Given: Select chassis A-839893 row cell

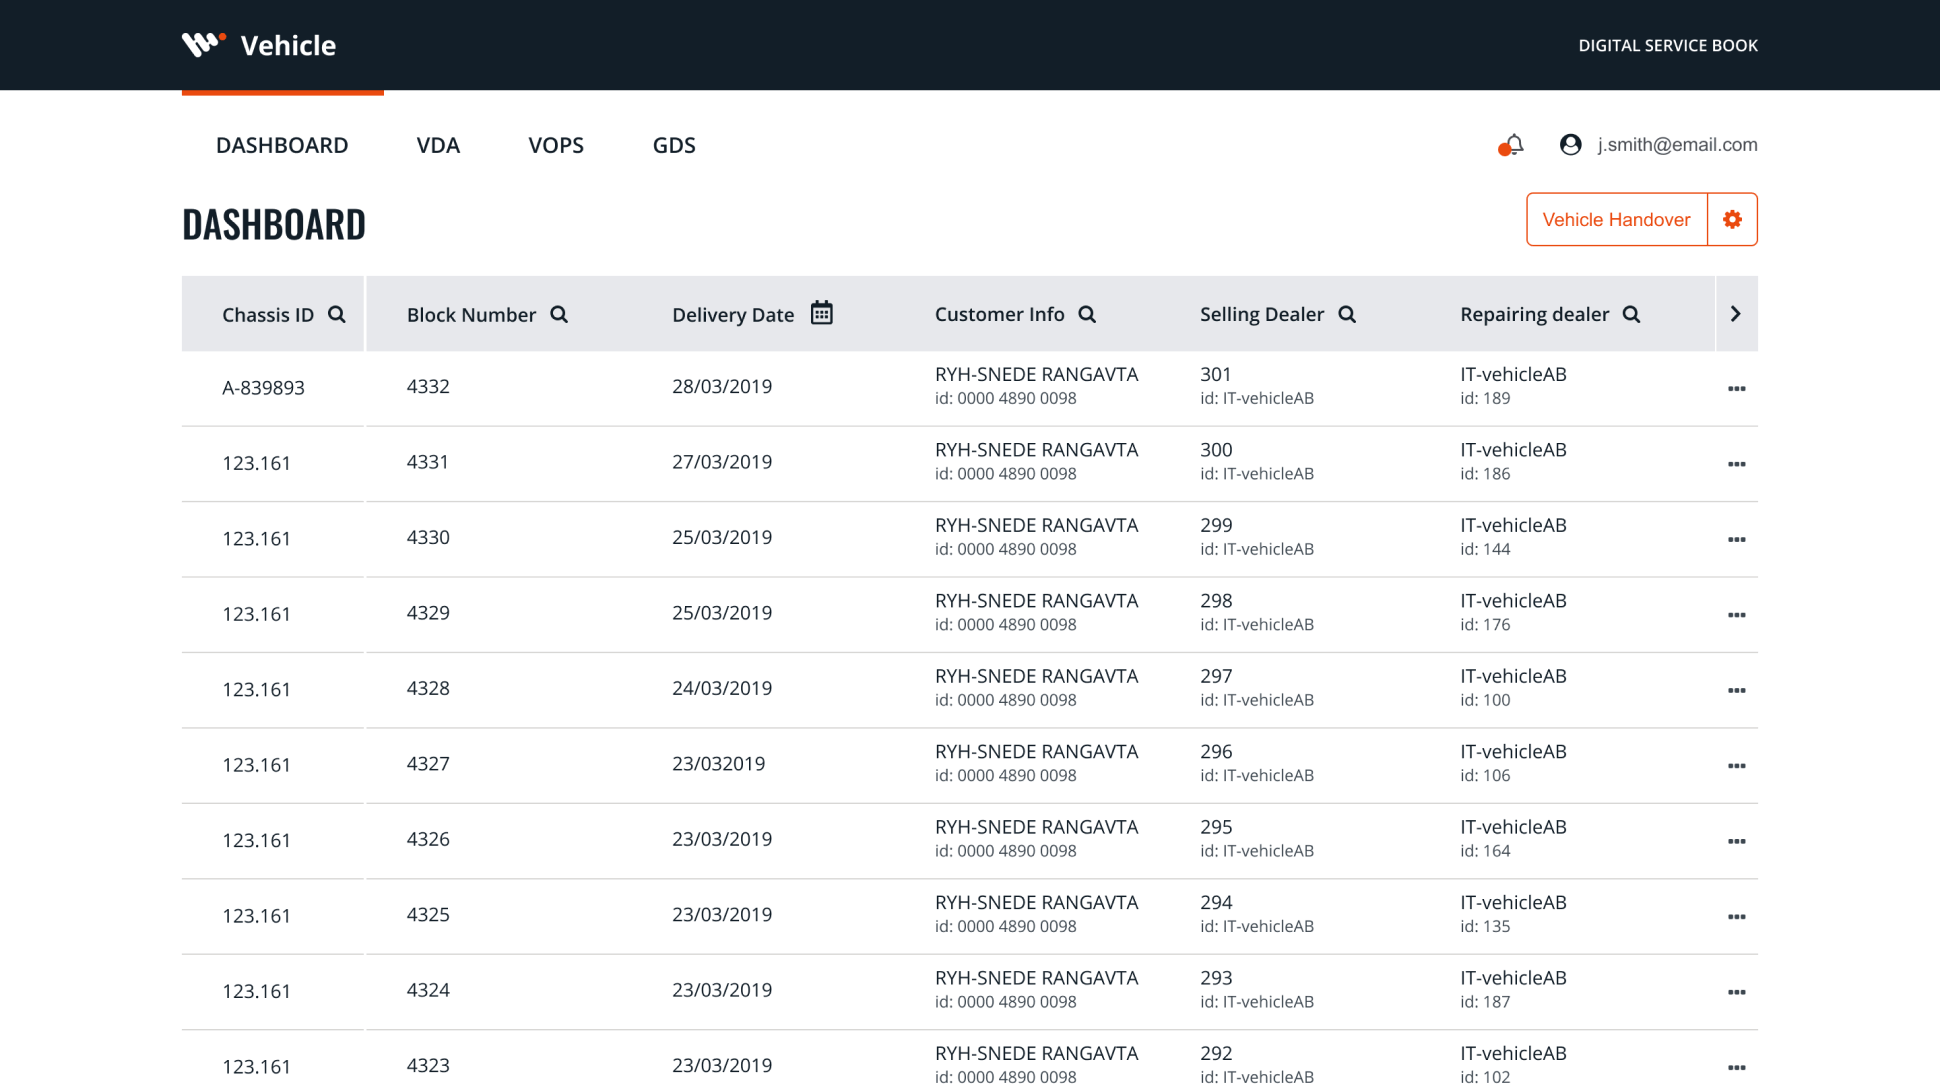Looking at the screenshot, I should [x=263, y=388].
